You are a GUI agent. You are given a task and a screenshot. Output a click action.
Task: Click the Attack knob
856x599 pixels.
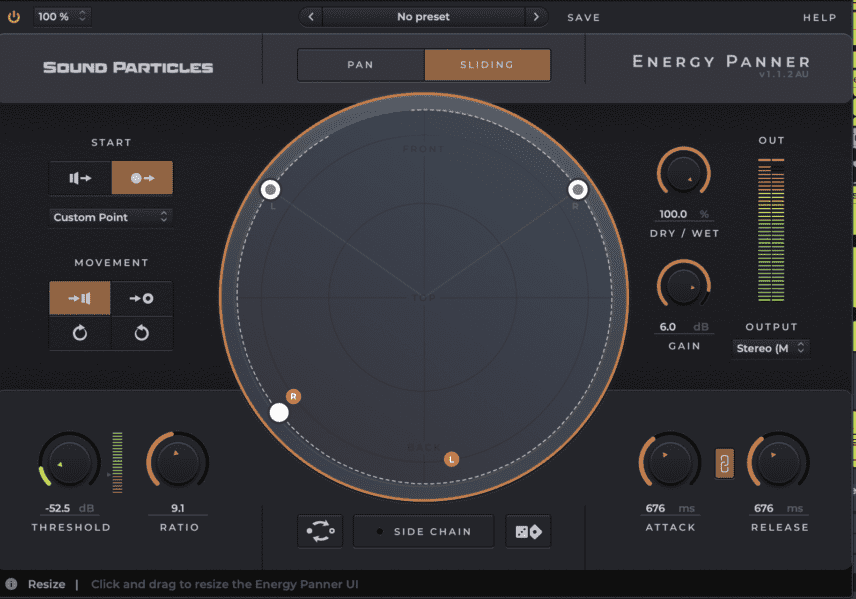[669, 462]
